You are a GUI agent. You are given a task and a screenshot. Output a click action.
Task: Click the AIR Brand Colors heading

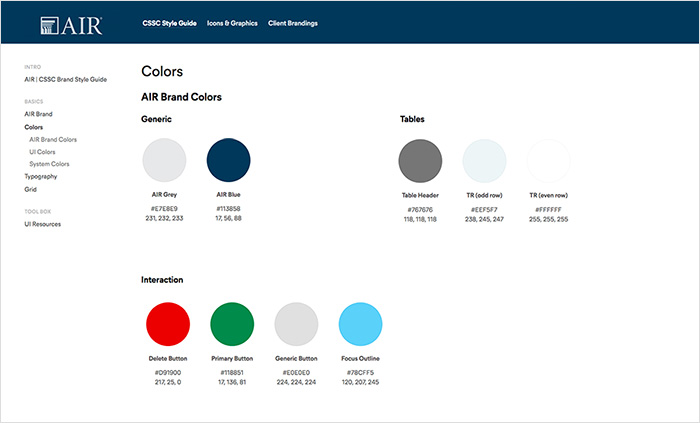(181, 97)
